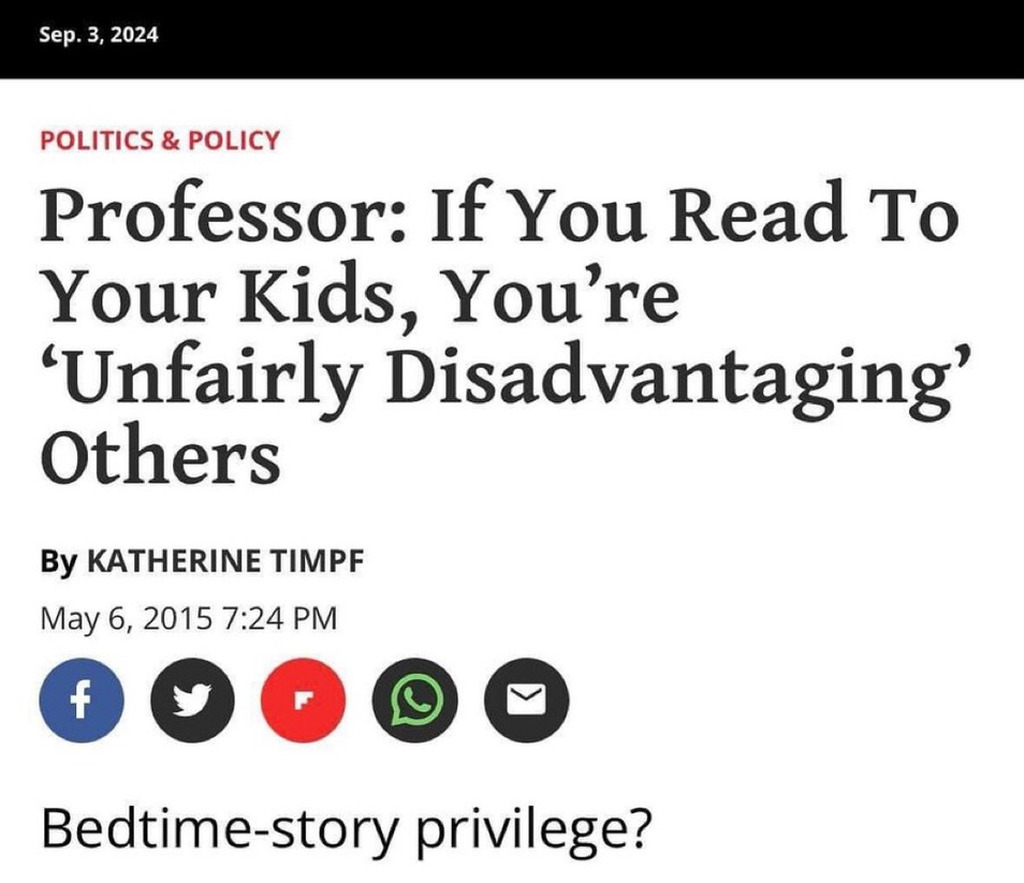
Task: Click empty area of black header bar
Action: coord(600,38)
